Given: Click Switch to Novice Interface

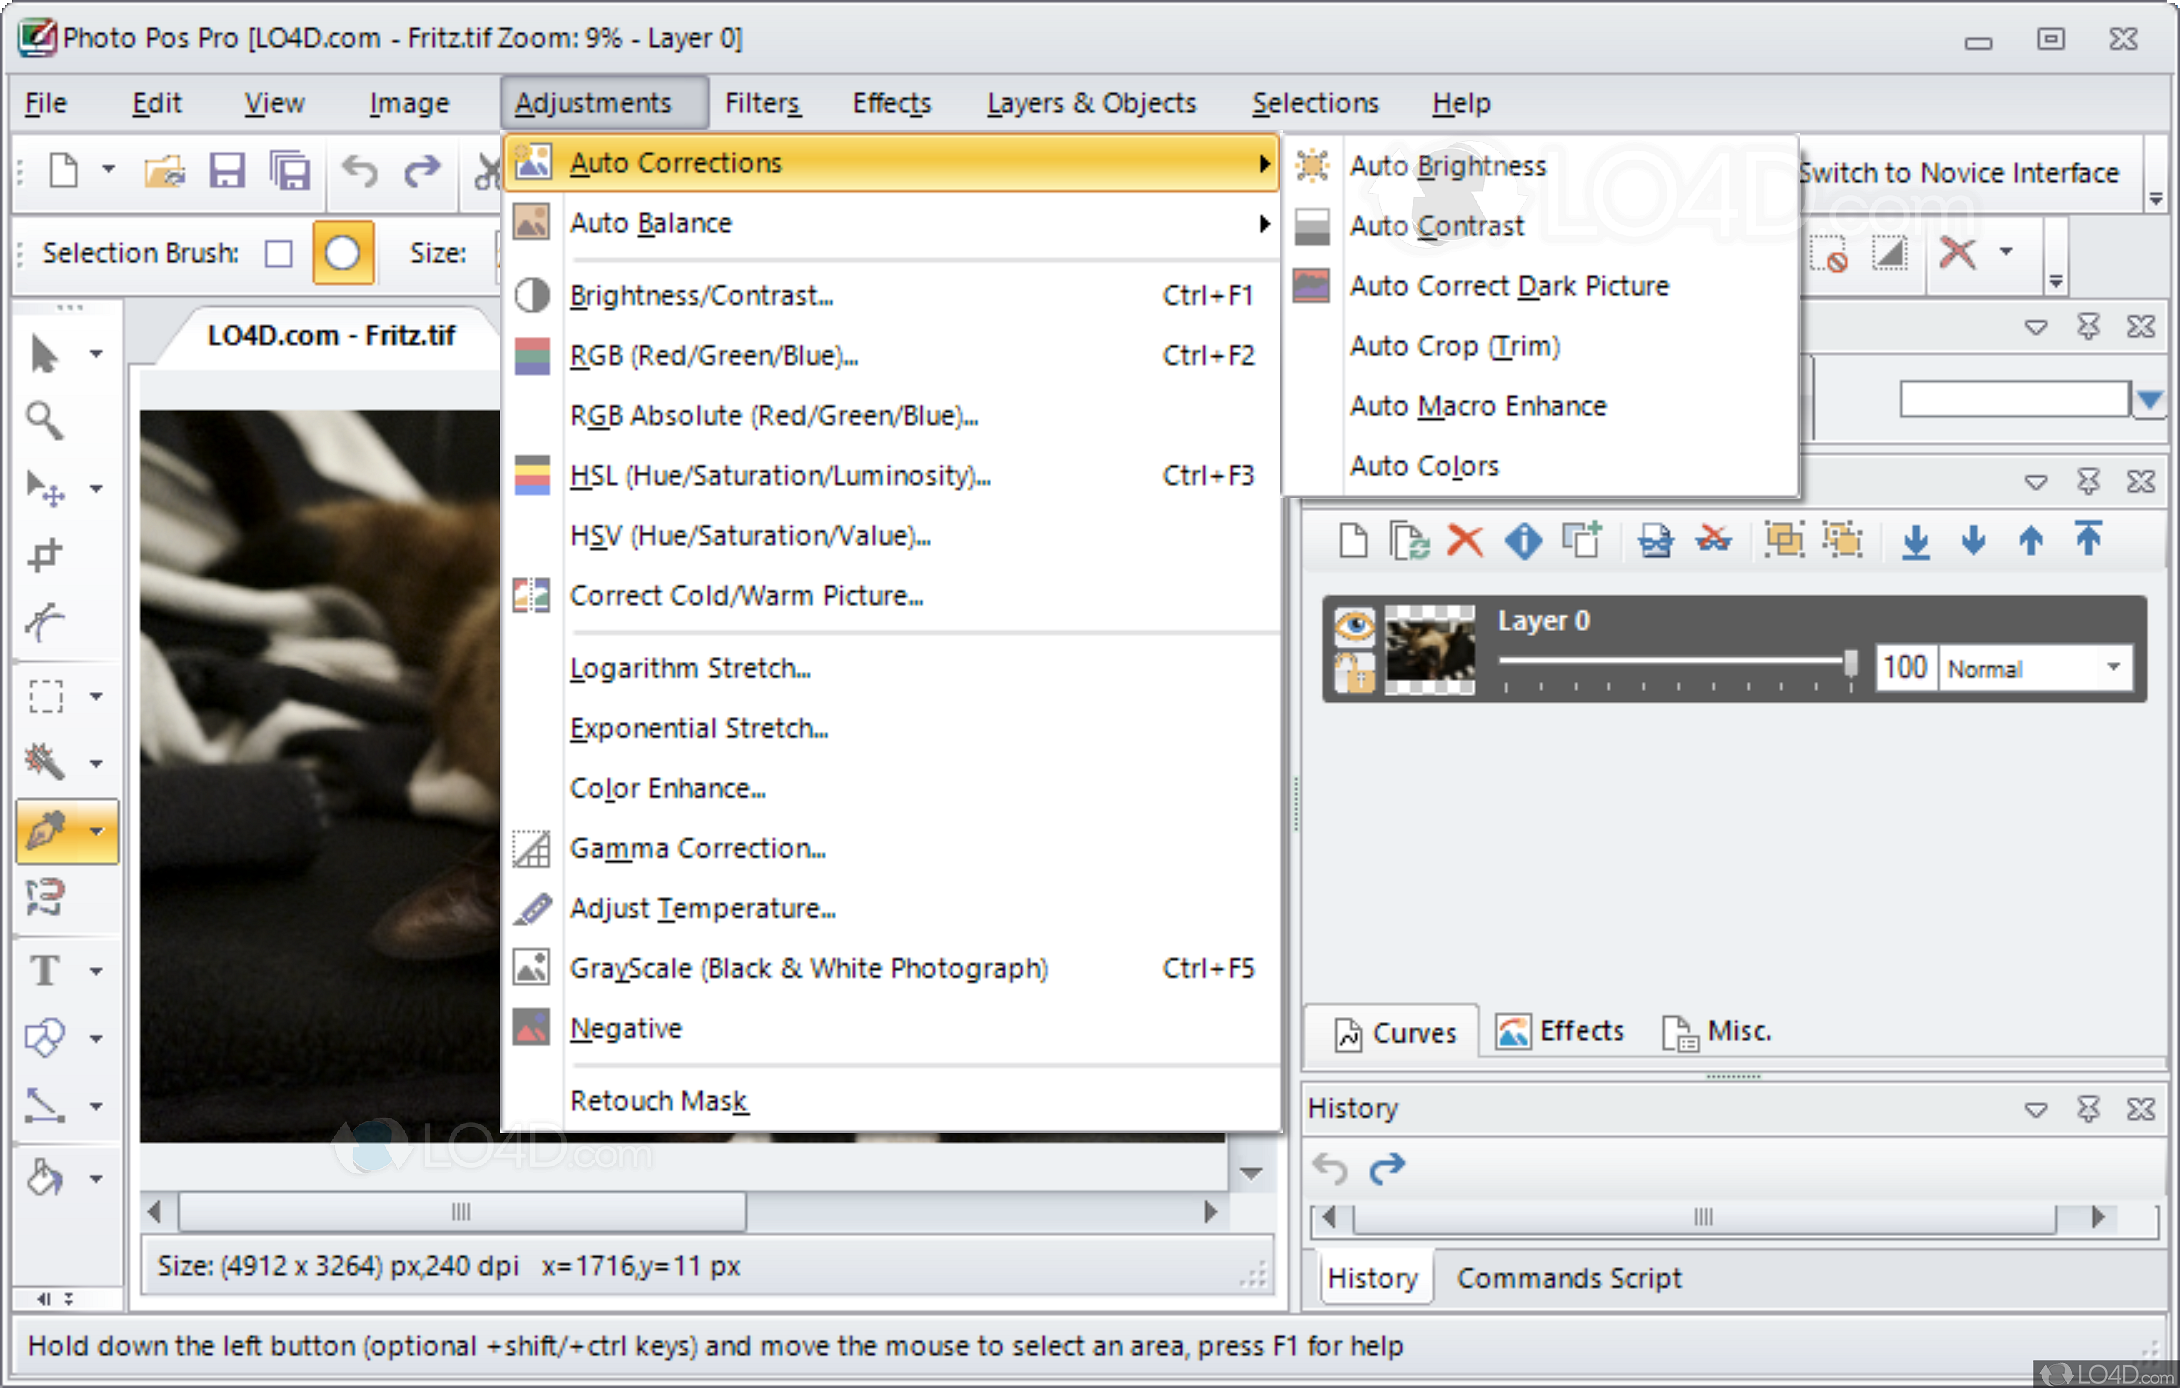Looking at the screenshot, I should [x=1962, y=172].
